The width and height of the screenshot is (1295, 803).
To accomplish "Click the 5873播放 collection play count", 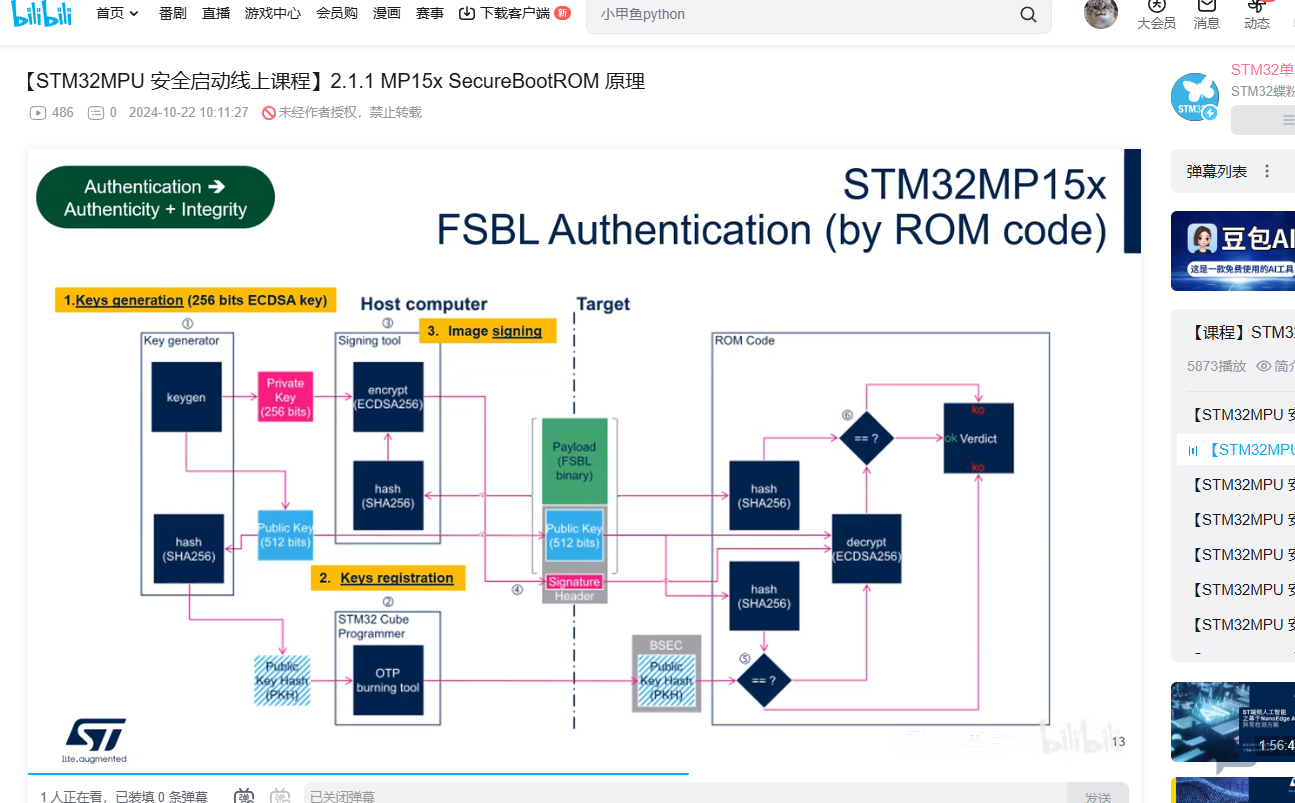I will click(x=1217, y=367).
